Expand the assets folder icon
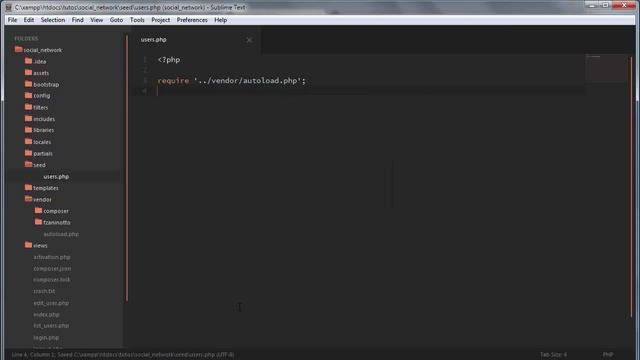 tap(28, 72)
